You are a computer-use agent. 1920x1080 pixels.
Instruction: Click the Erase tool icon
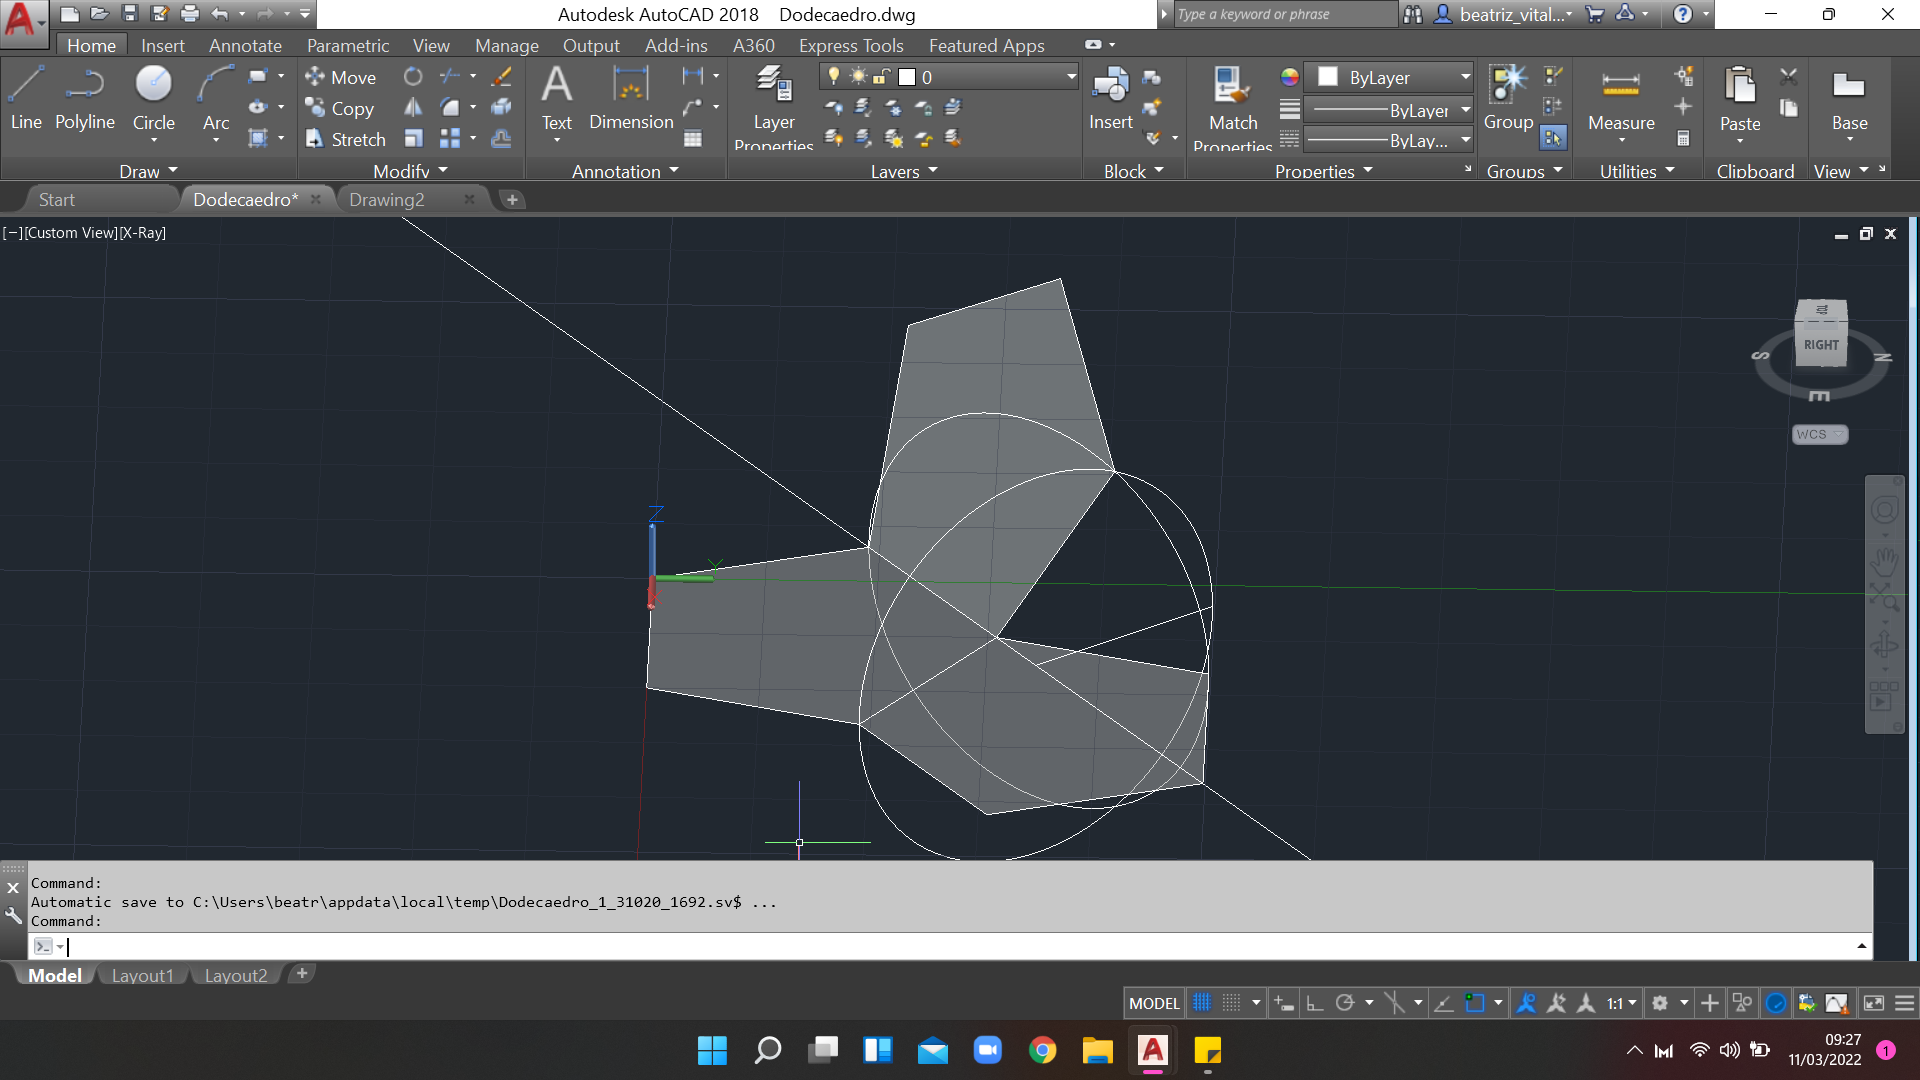click(502, 77)
